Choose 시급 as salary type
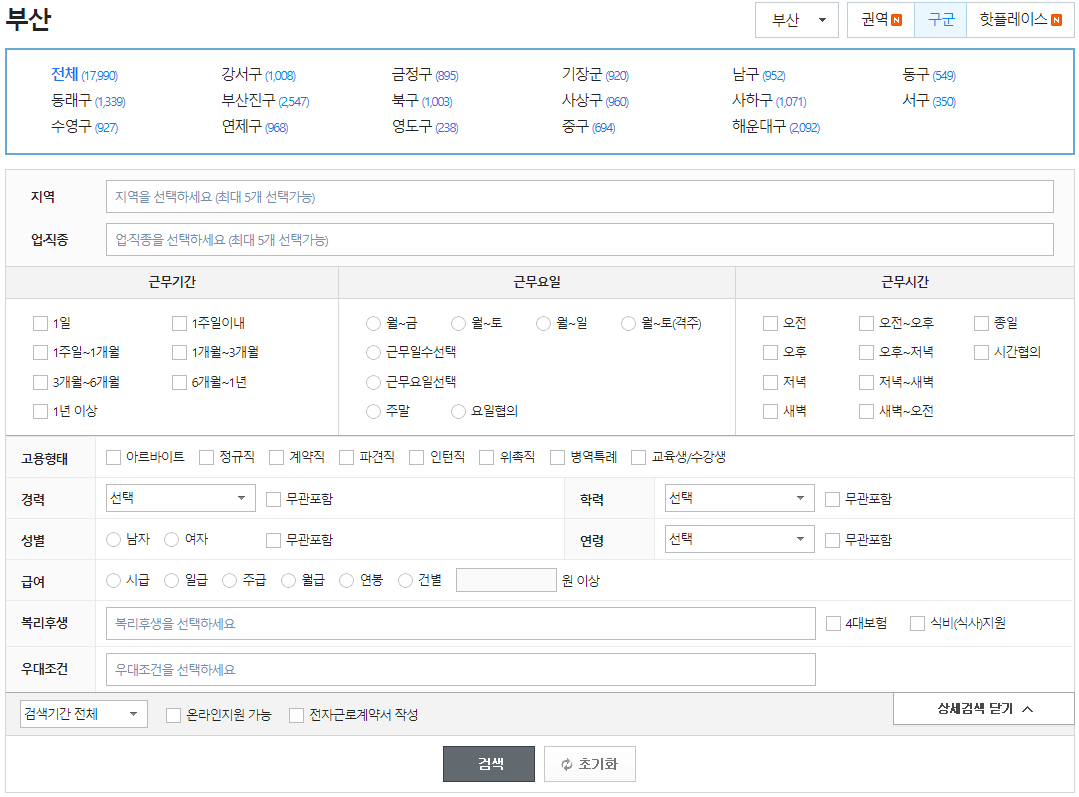The height and width of the screenshot is (797, 1079). tap(112, 580)
